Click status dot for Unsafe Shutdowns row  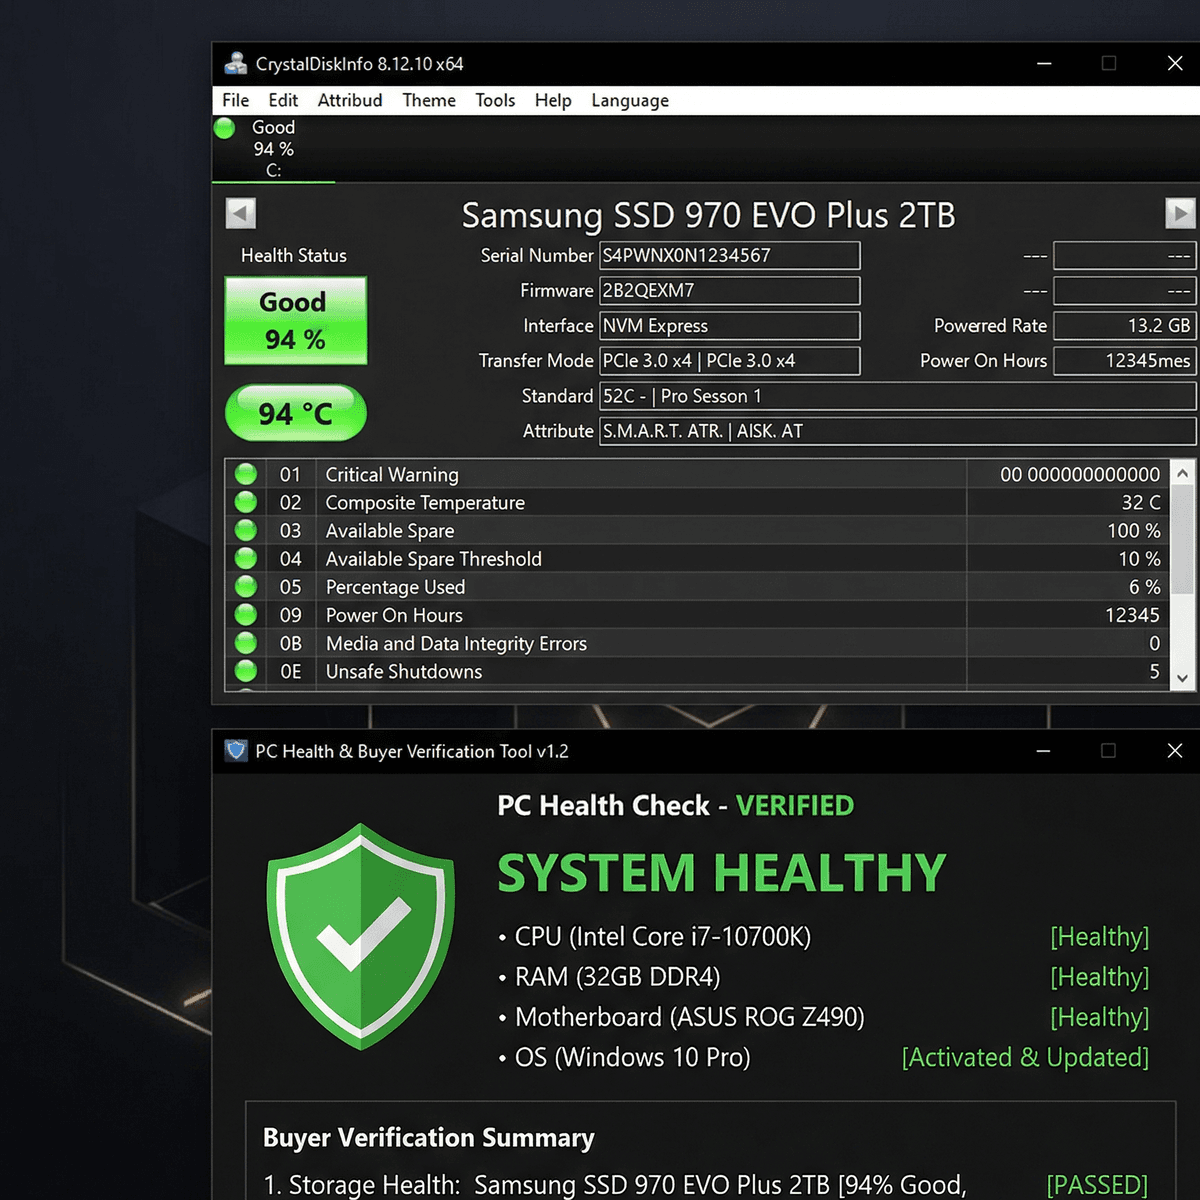click(x=246, y=670)
